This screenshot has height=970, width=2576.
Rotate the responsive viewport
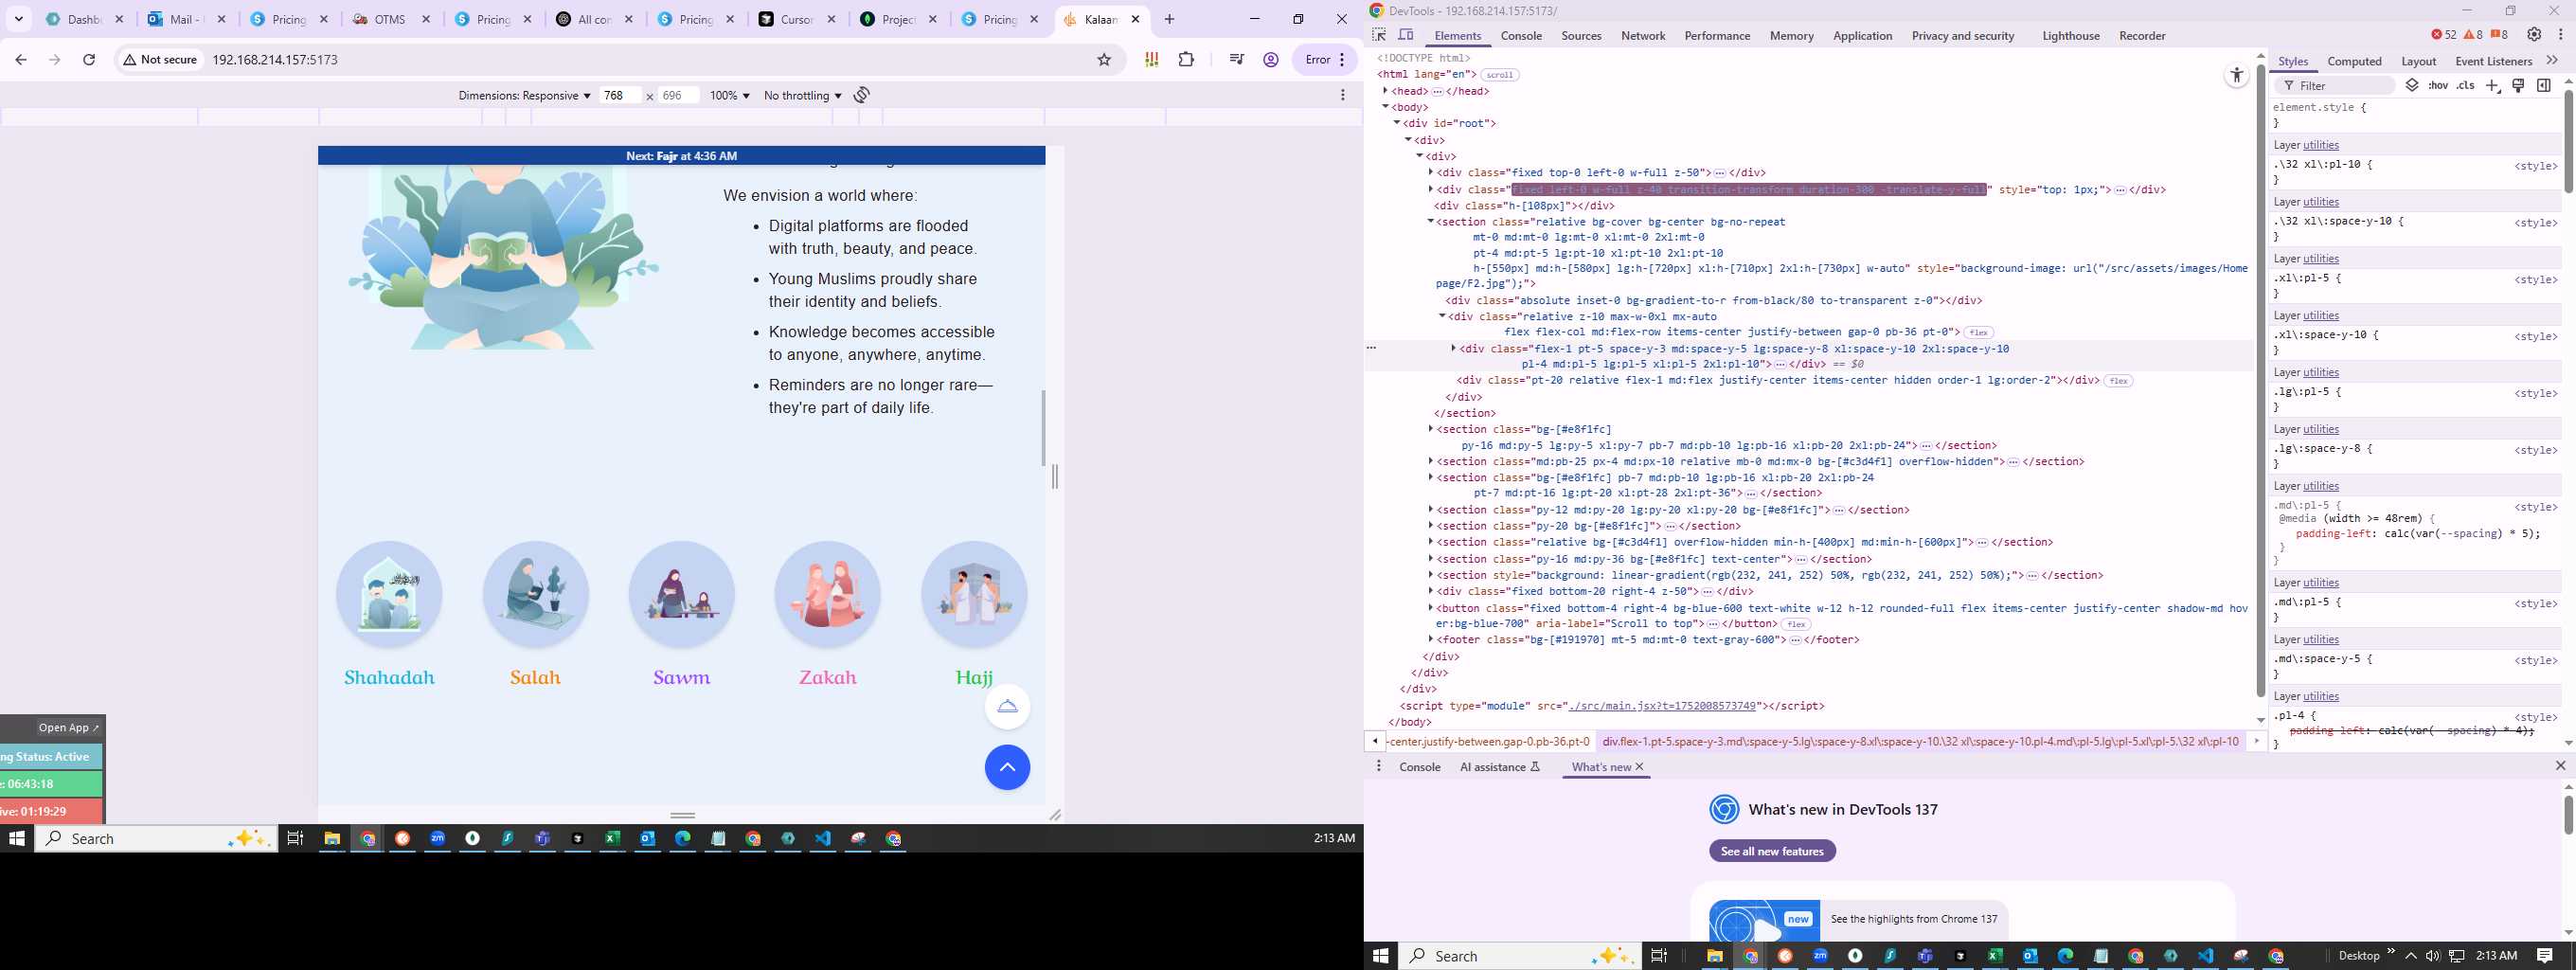862,95
